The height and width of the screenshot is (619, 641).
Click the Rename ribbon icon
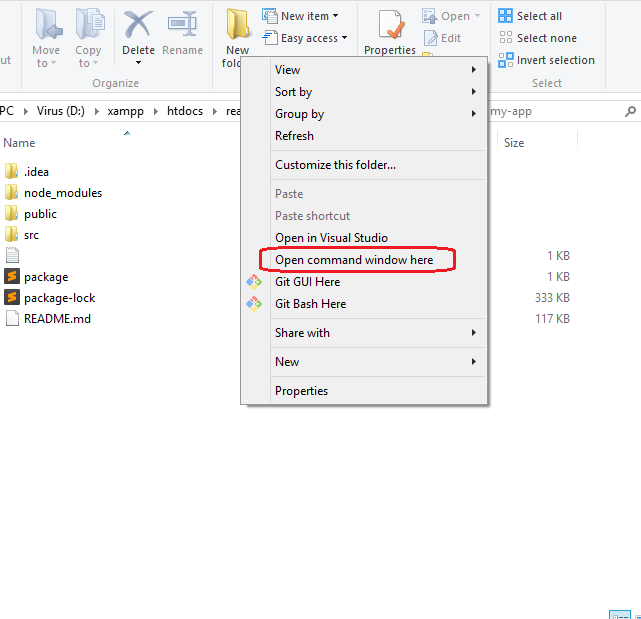[x=182, y=24]
